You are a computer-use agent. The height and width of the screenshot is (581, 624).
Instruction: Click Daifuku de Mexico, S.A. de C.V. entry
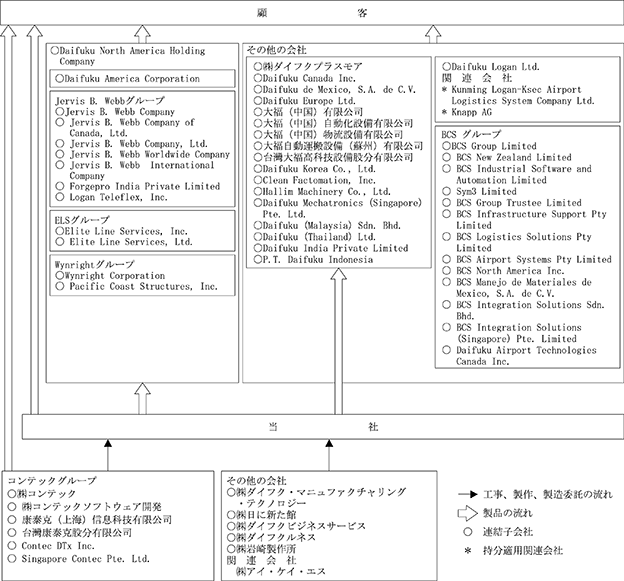(335, 90)
